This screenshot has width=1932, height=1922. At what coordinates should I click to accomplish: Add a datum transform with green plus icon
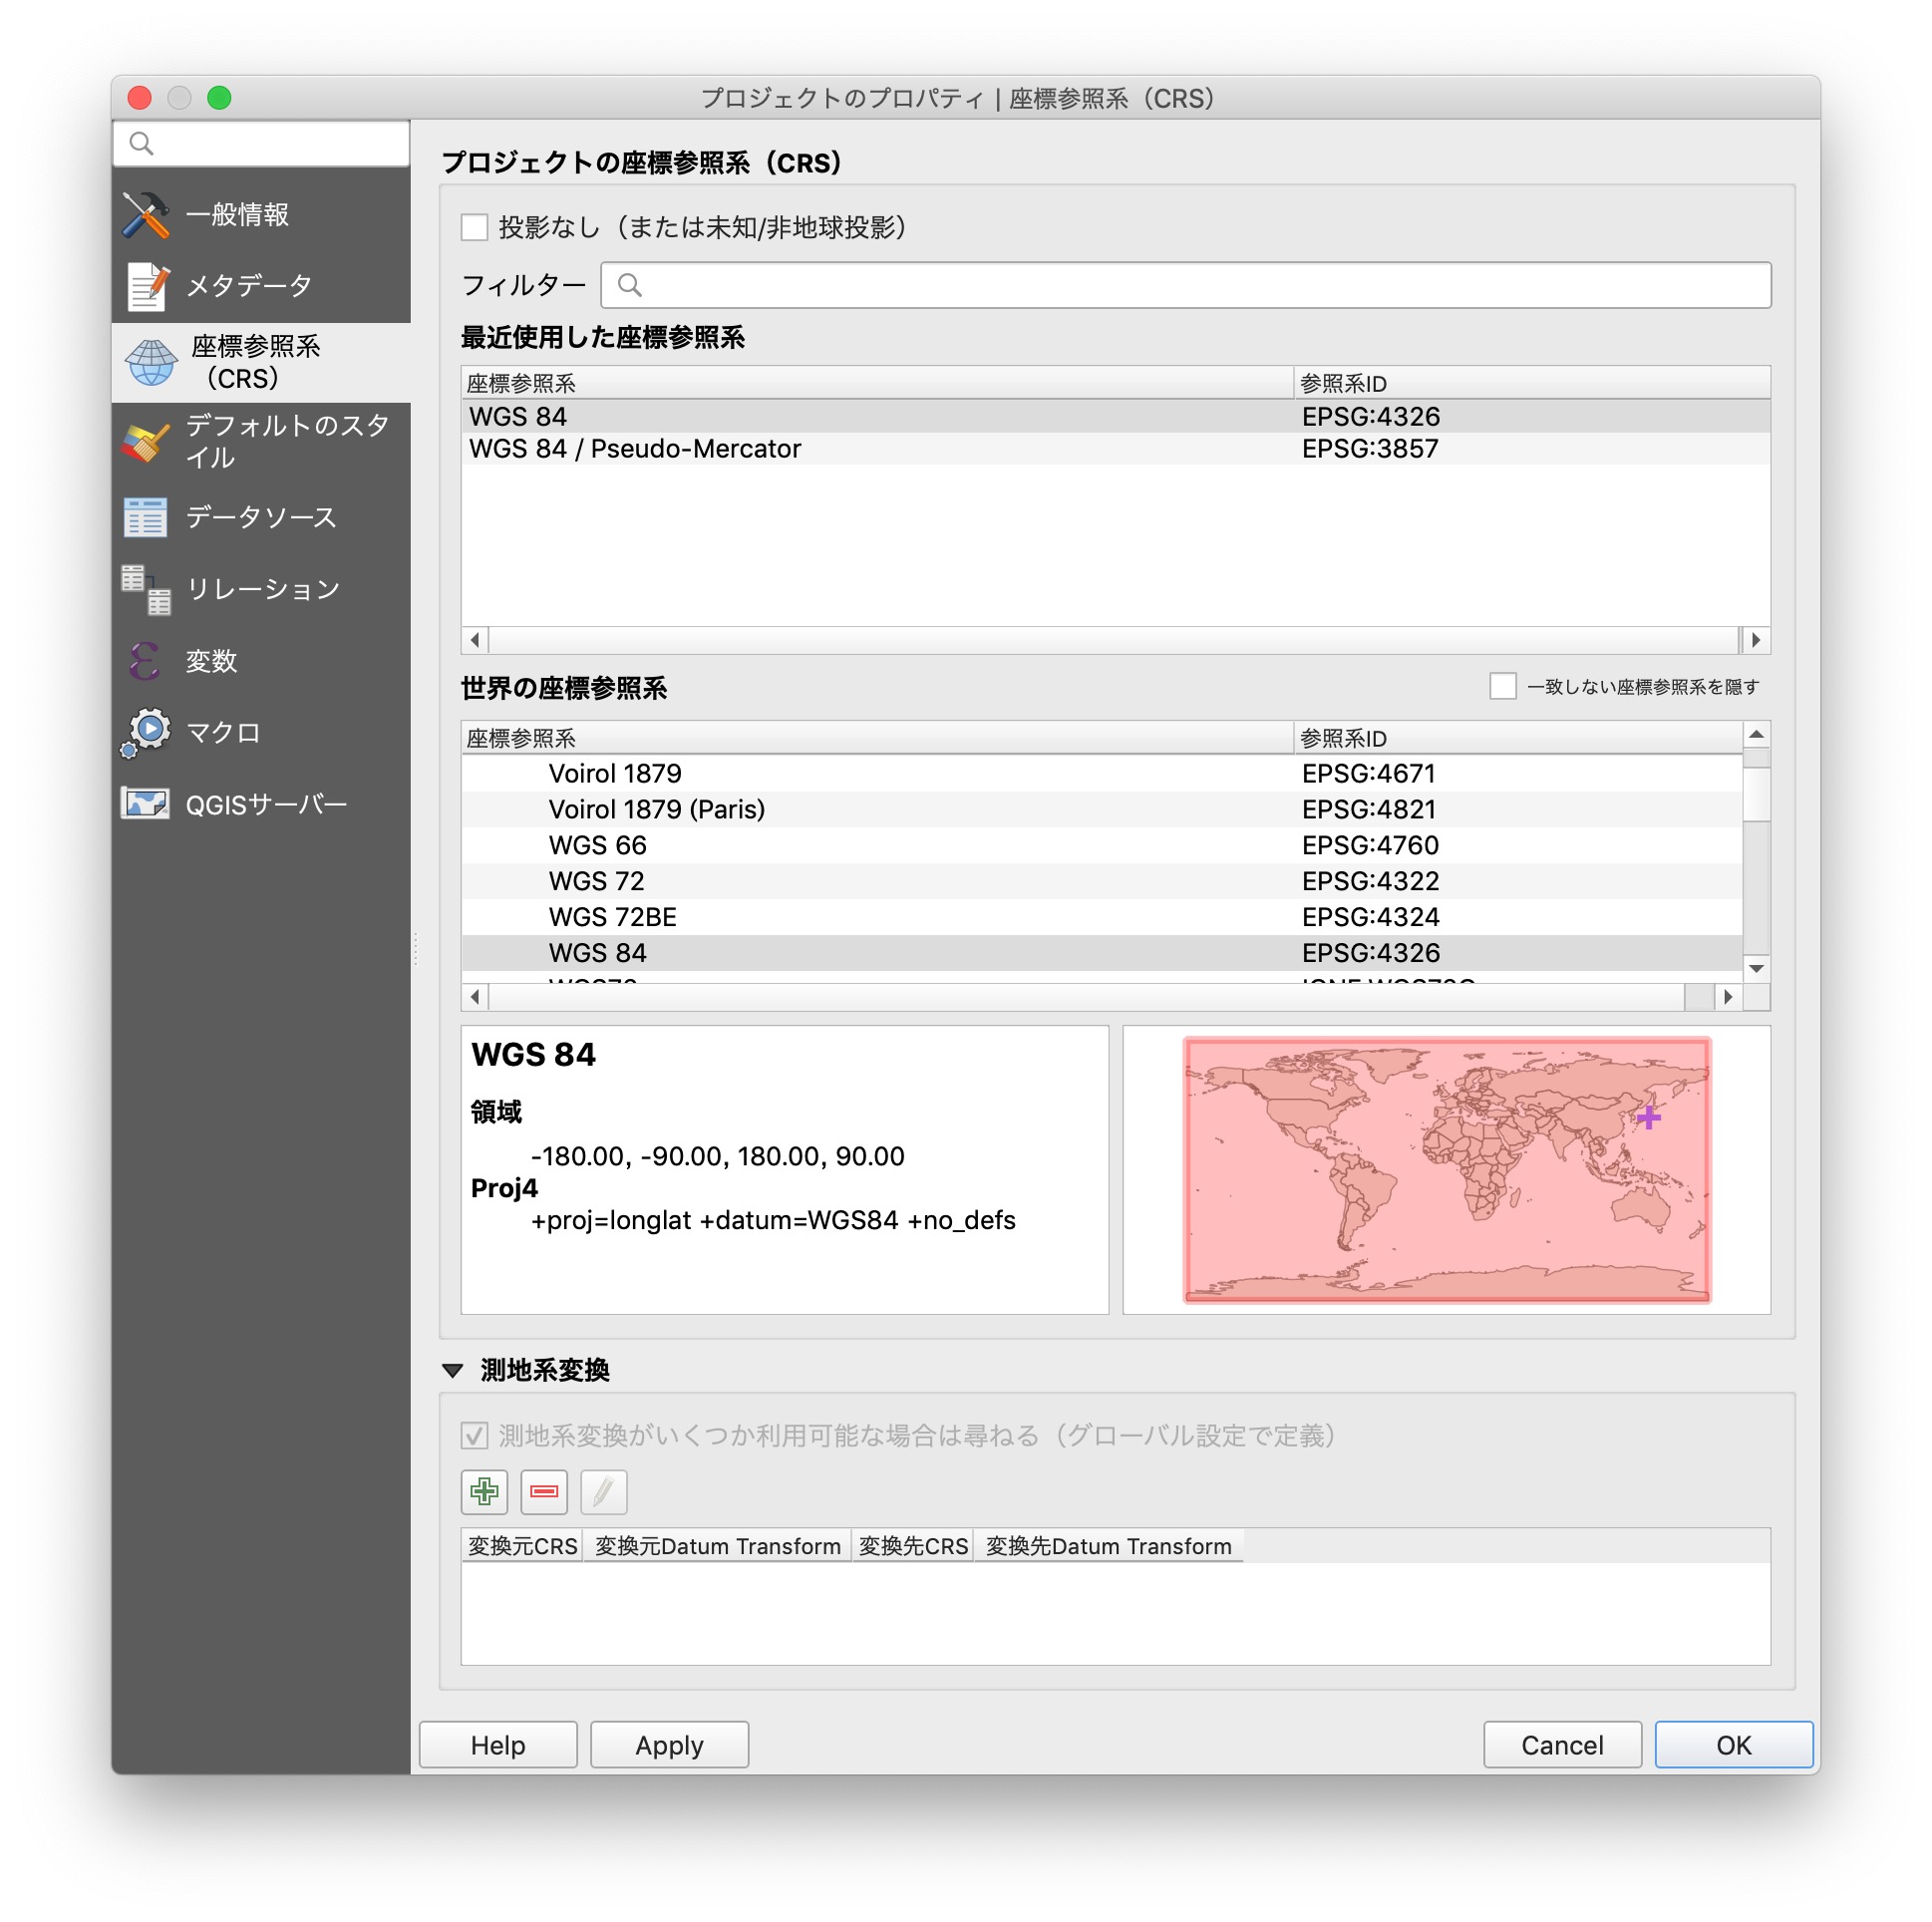[x=484, y=1491]
